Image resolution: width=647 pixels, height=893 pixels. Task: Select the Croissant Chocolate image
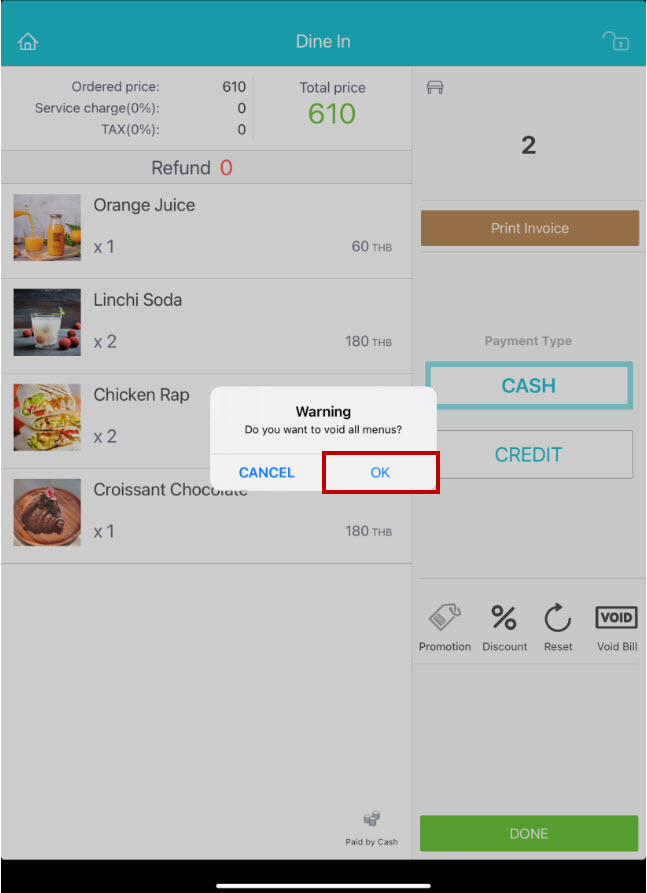(47, 512)
